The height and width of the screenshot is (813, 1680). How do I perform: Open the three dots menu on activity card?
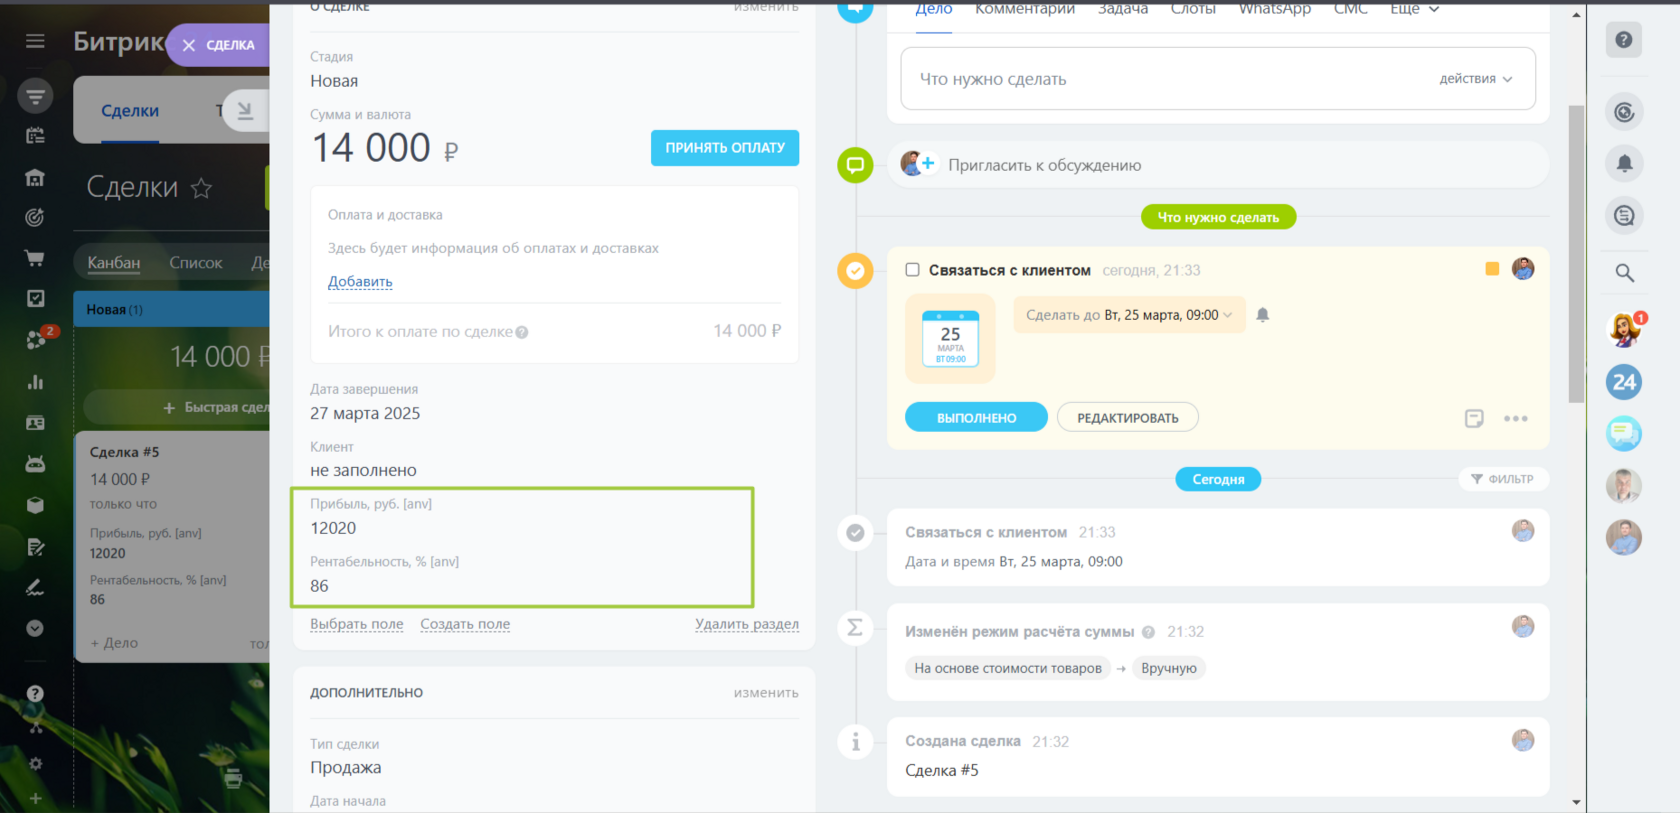click(x=1516, y=419)
